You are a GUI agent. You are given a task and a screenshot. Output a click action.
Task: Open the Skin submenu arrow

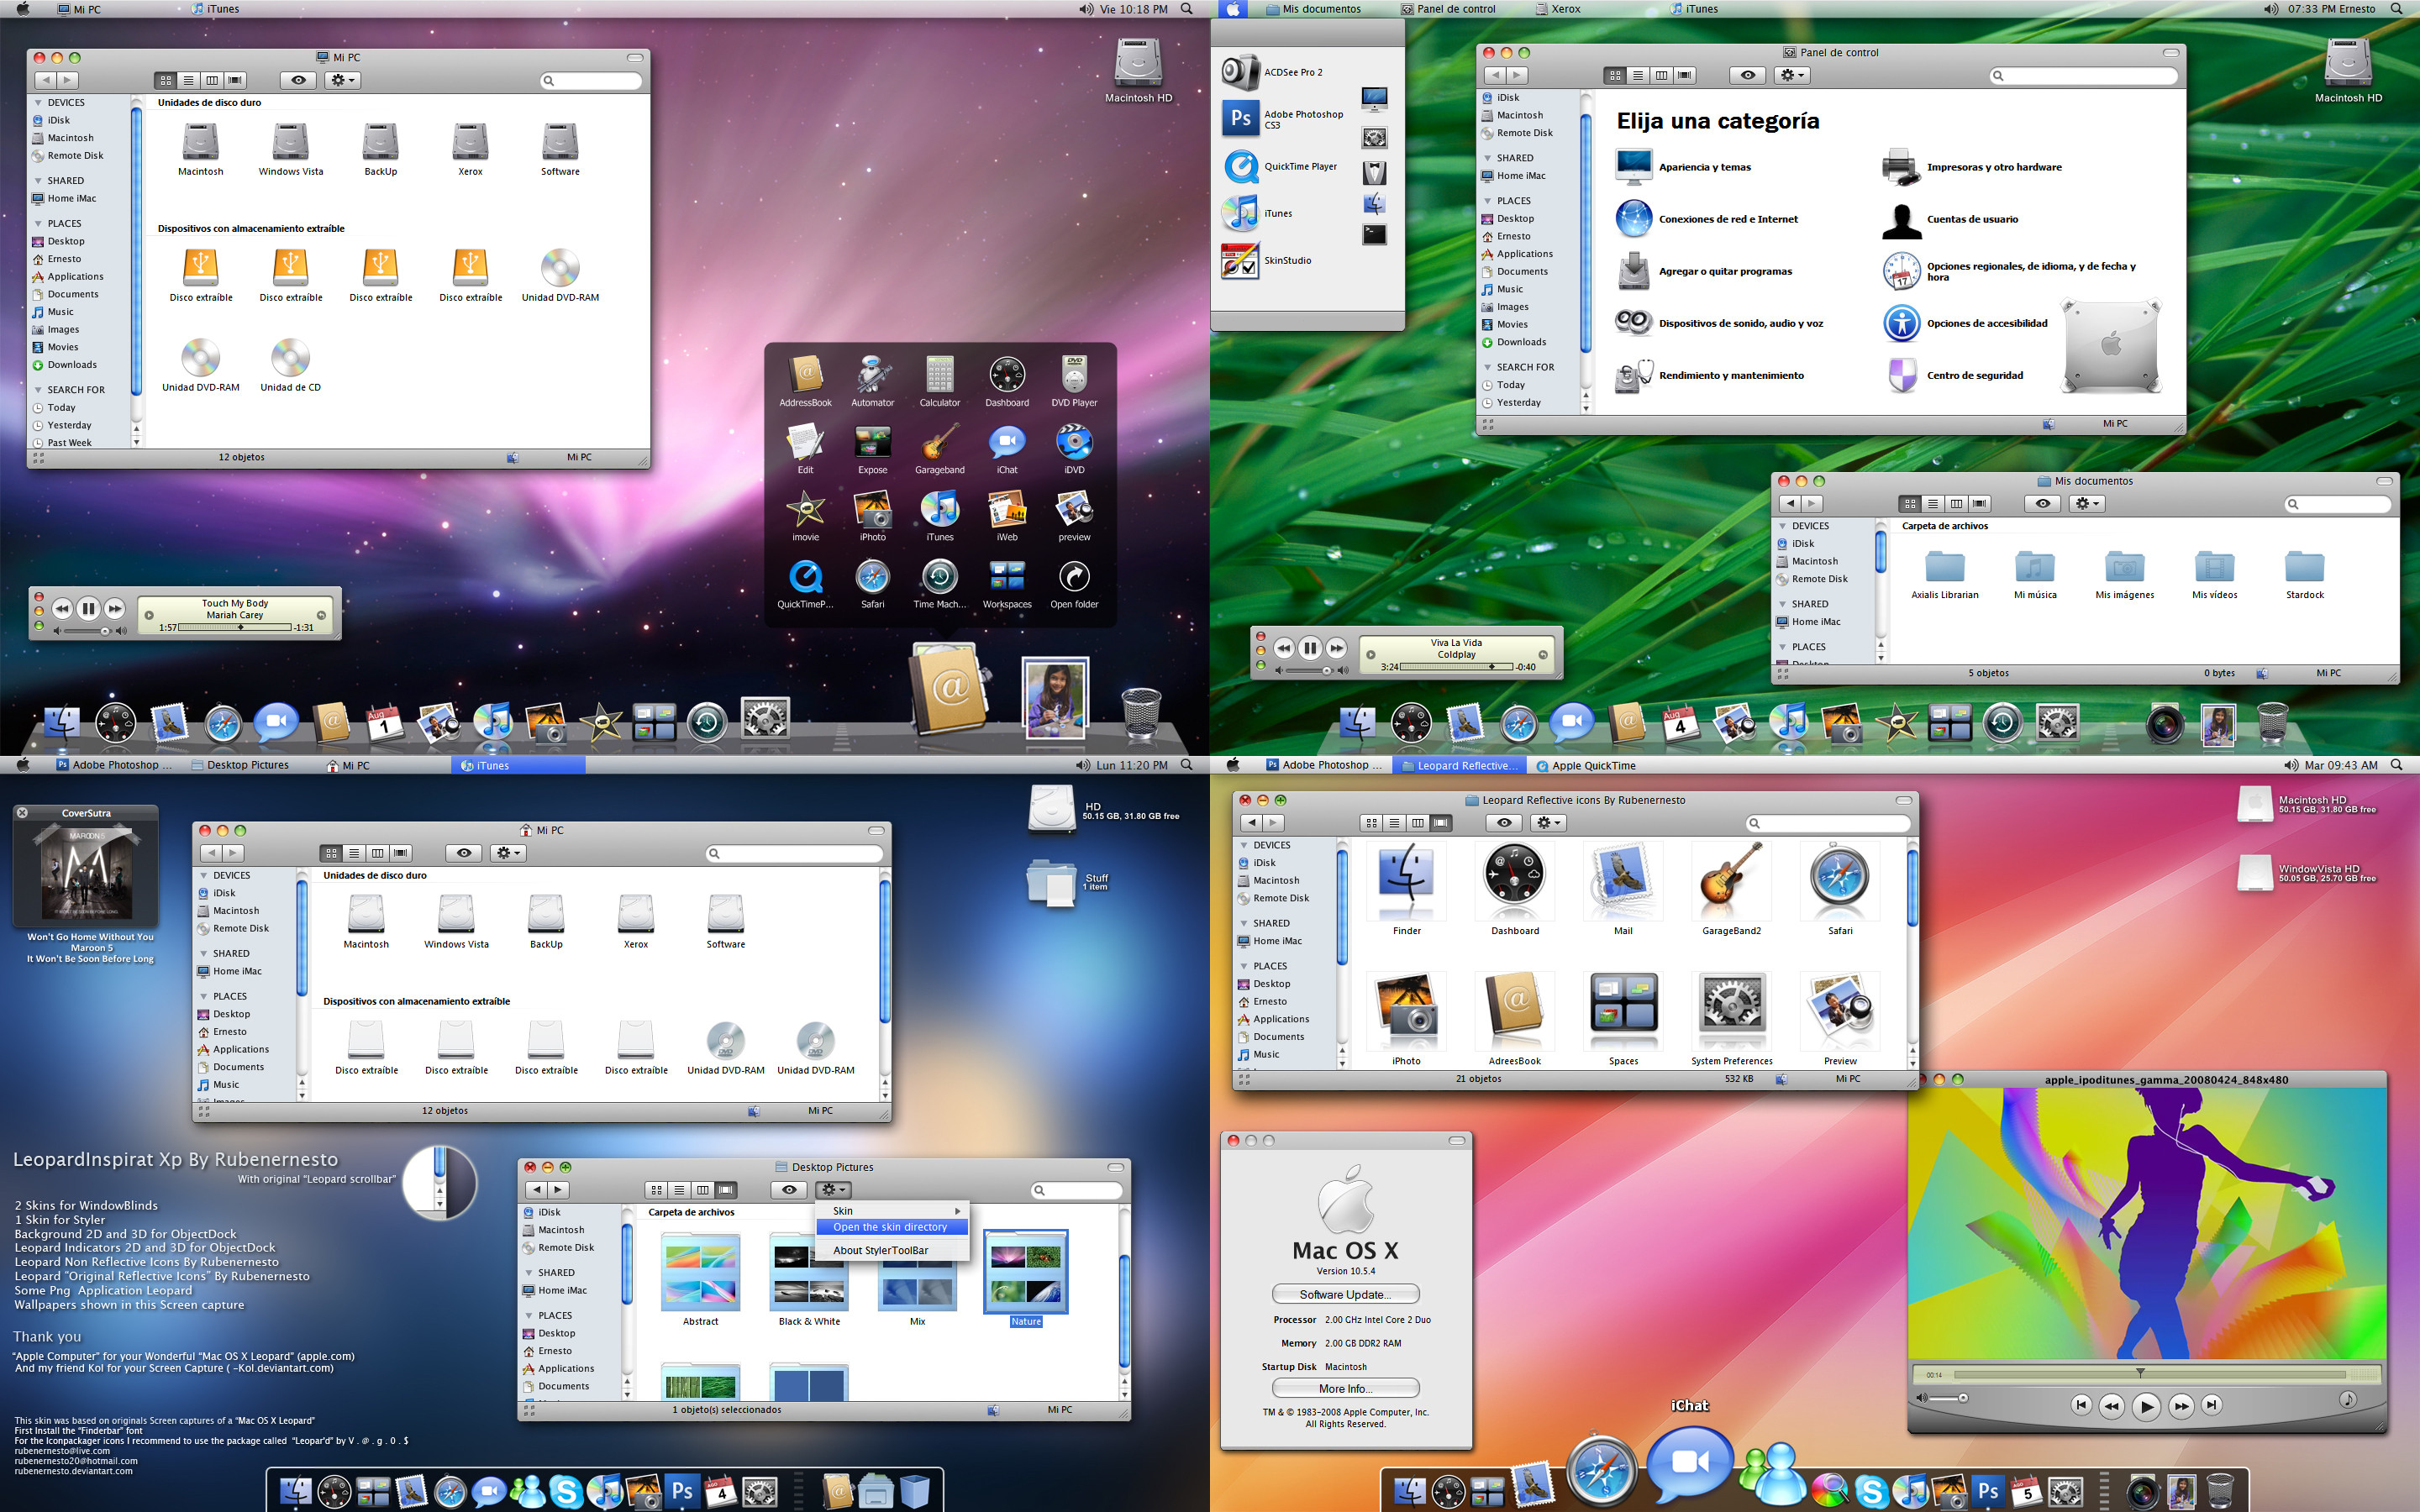[957, 1211]
